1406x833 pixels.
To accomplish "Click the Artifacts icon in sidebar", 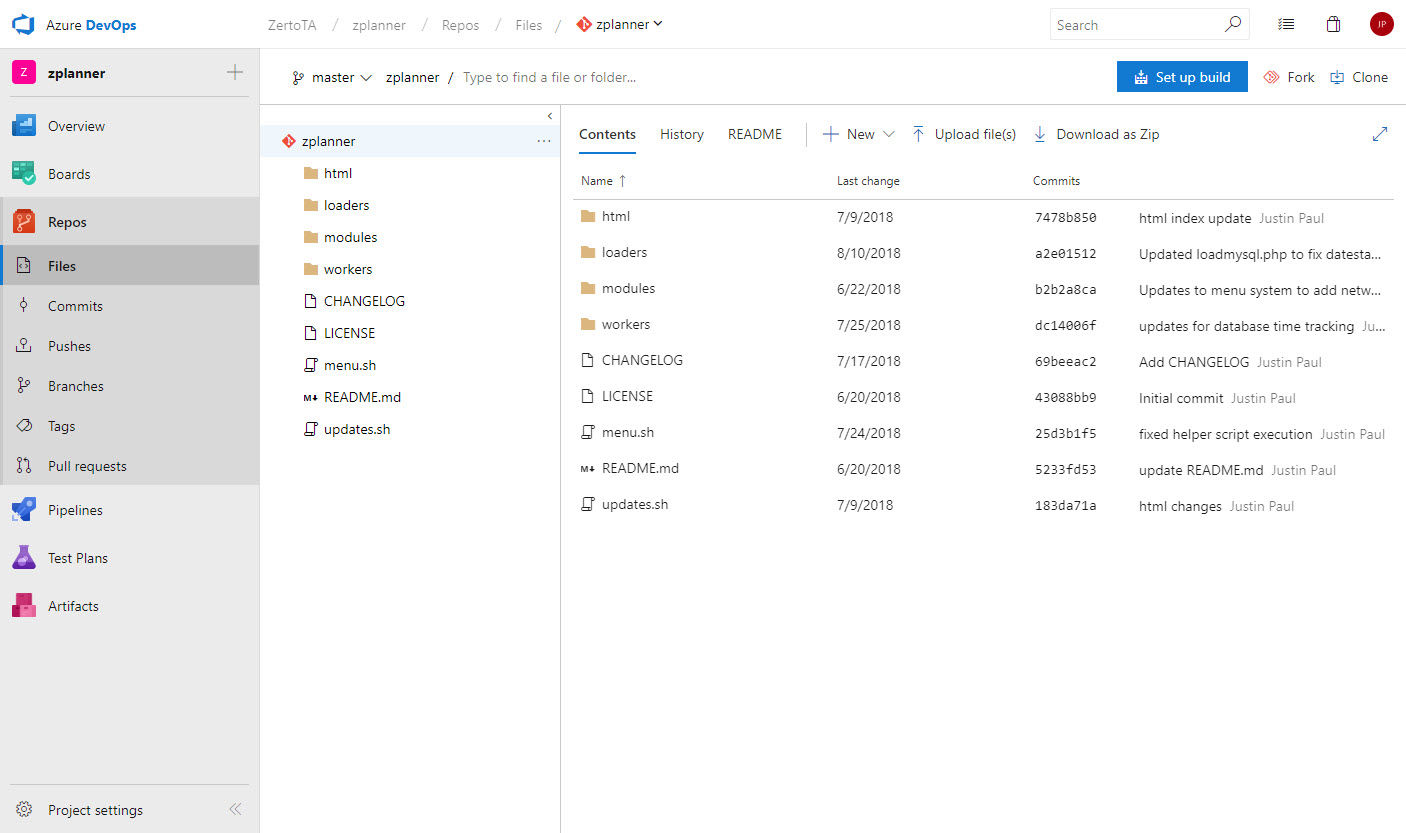I will coord(24,606).
